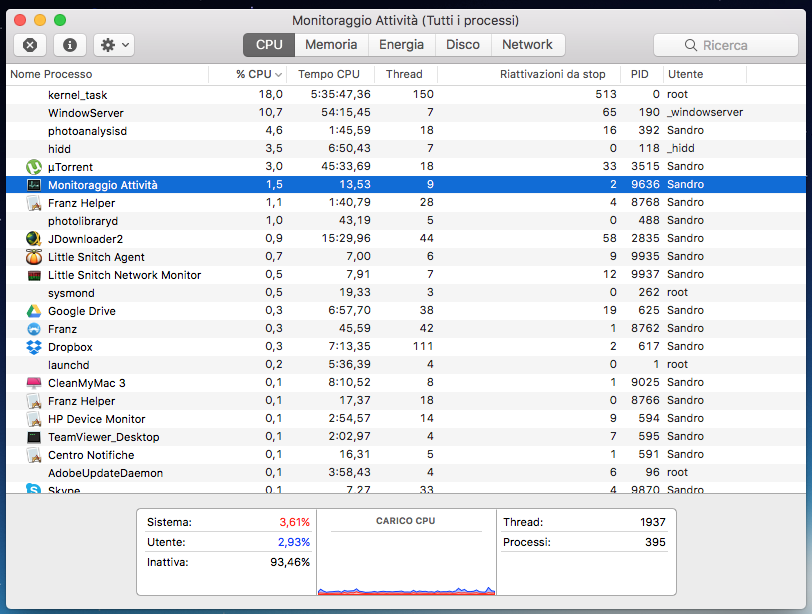Click the Centro Notifiche icon
Image resolution: width=812 pixels, height=614 pixels.
click(34, 455)
